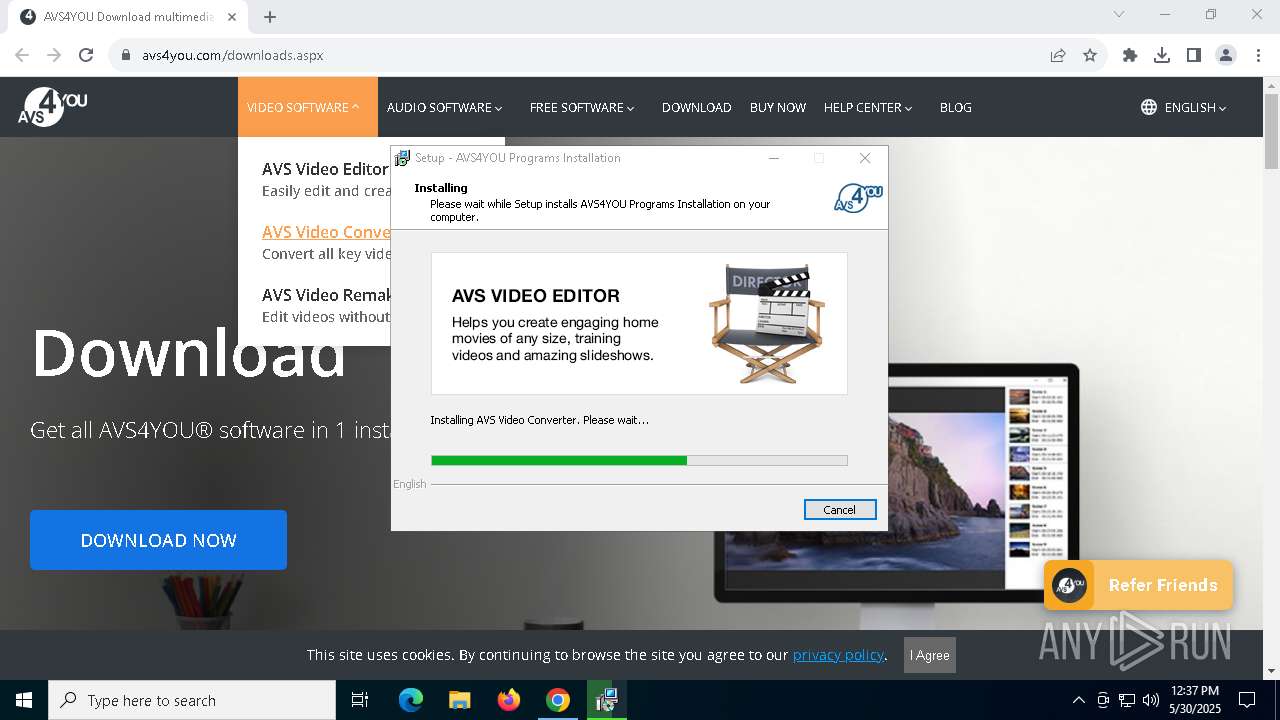This screenshot has width=1280, height=720.
Task: Open File Explorer from taskbar
Action: coord(459,700)
